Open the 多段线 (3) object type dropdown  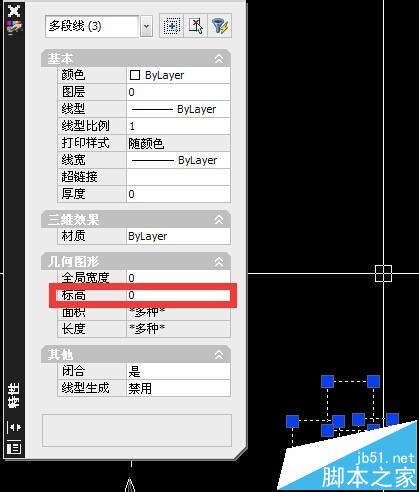click(x=146, y=26)
